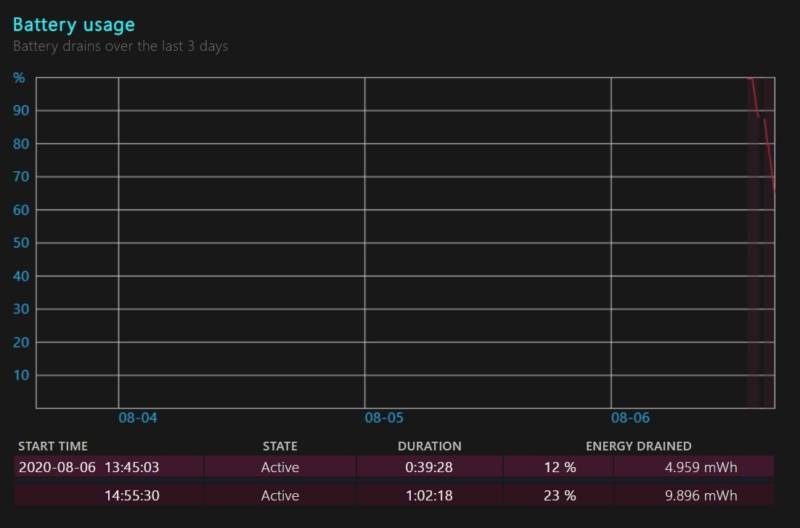
Task: Select the ENERGY DRAINED column header
Action: [638, 446]
